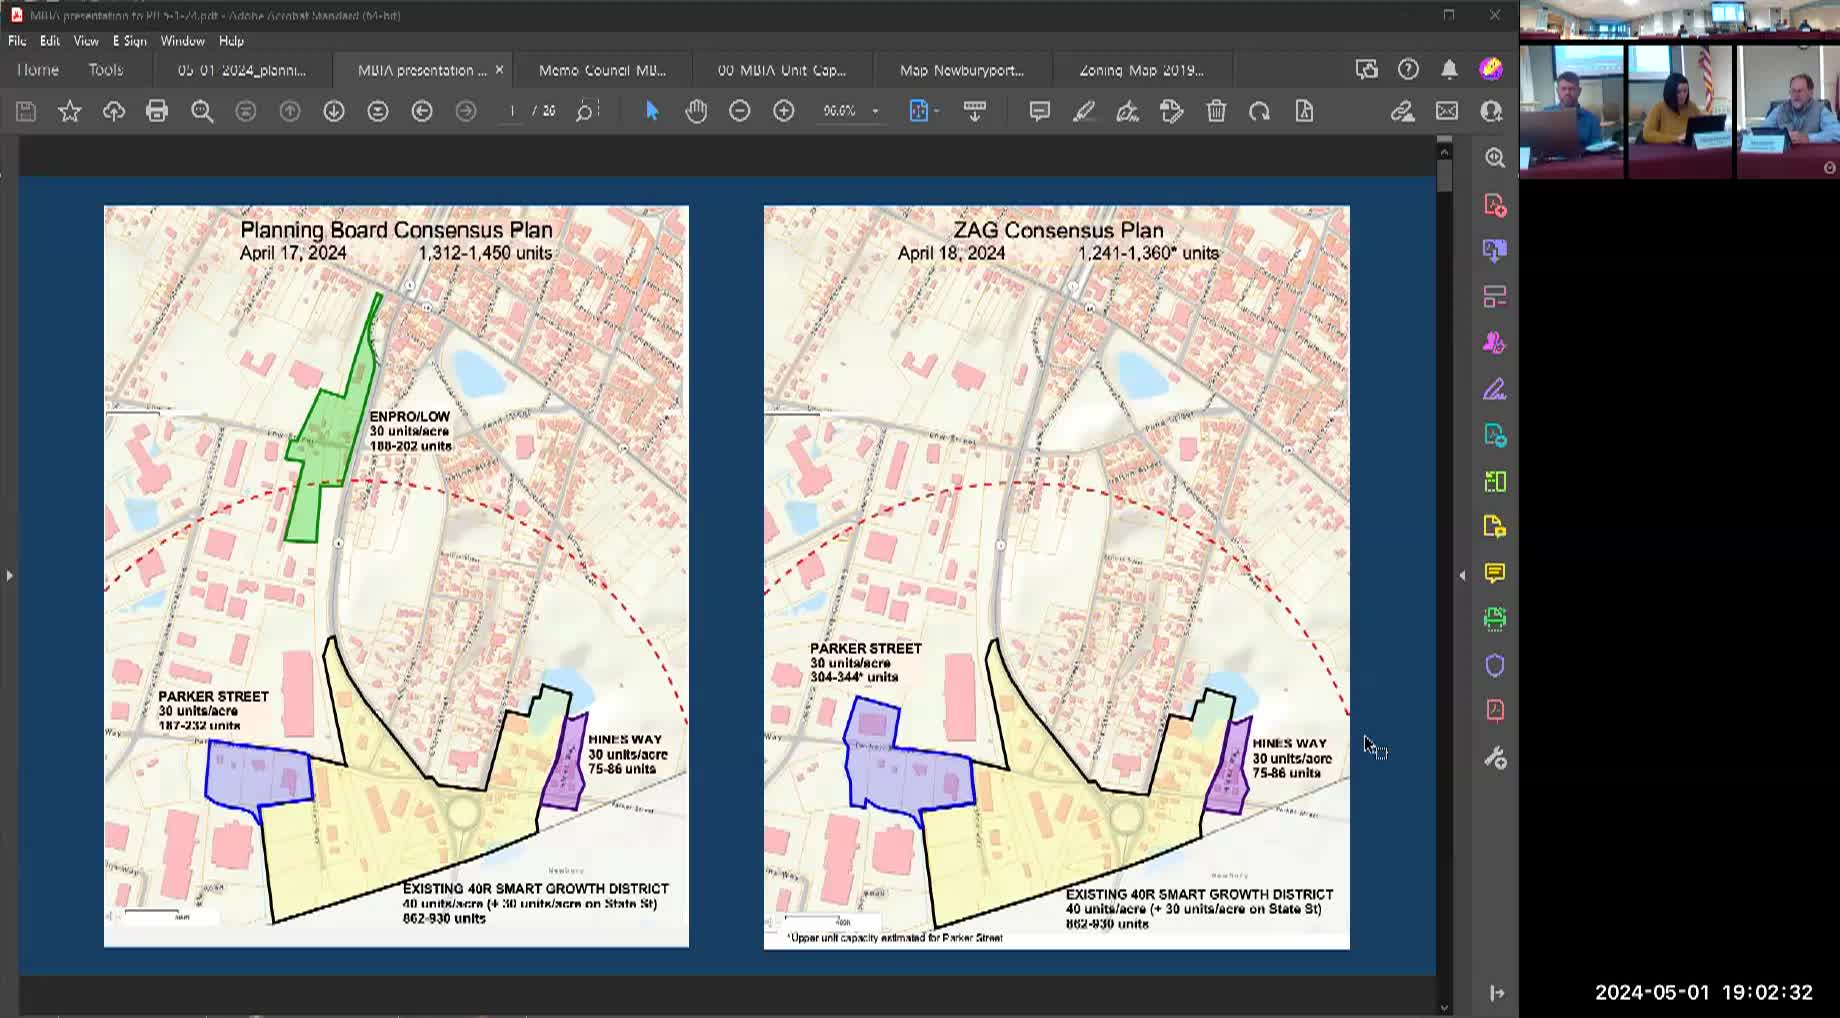Switch to 05 01 2024_planni... tab
Screen dimensions: 1840x1018
[242, 70]
